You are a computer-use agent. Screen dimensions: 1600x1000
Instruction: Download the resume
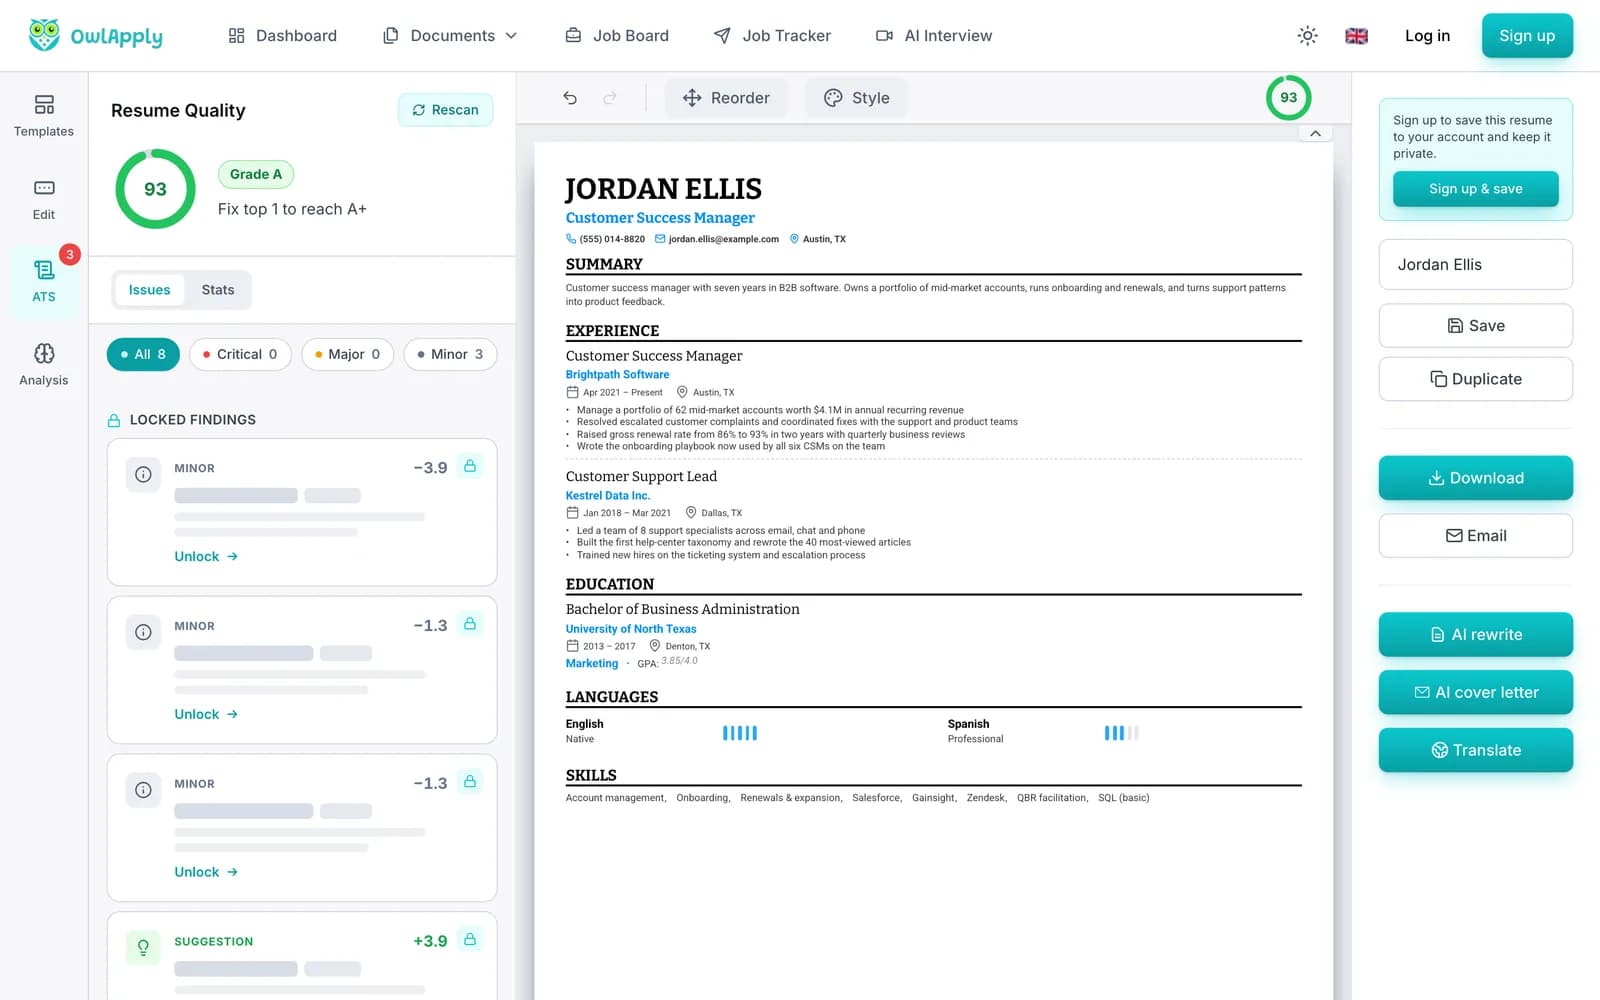coord(1475,478)
